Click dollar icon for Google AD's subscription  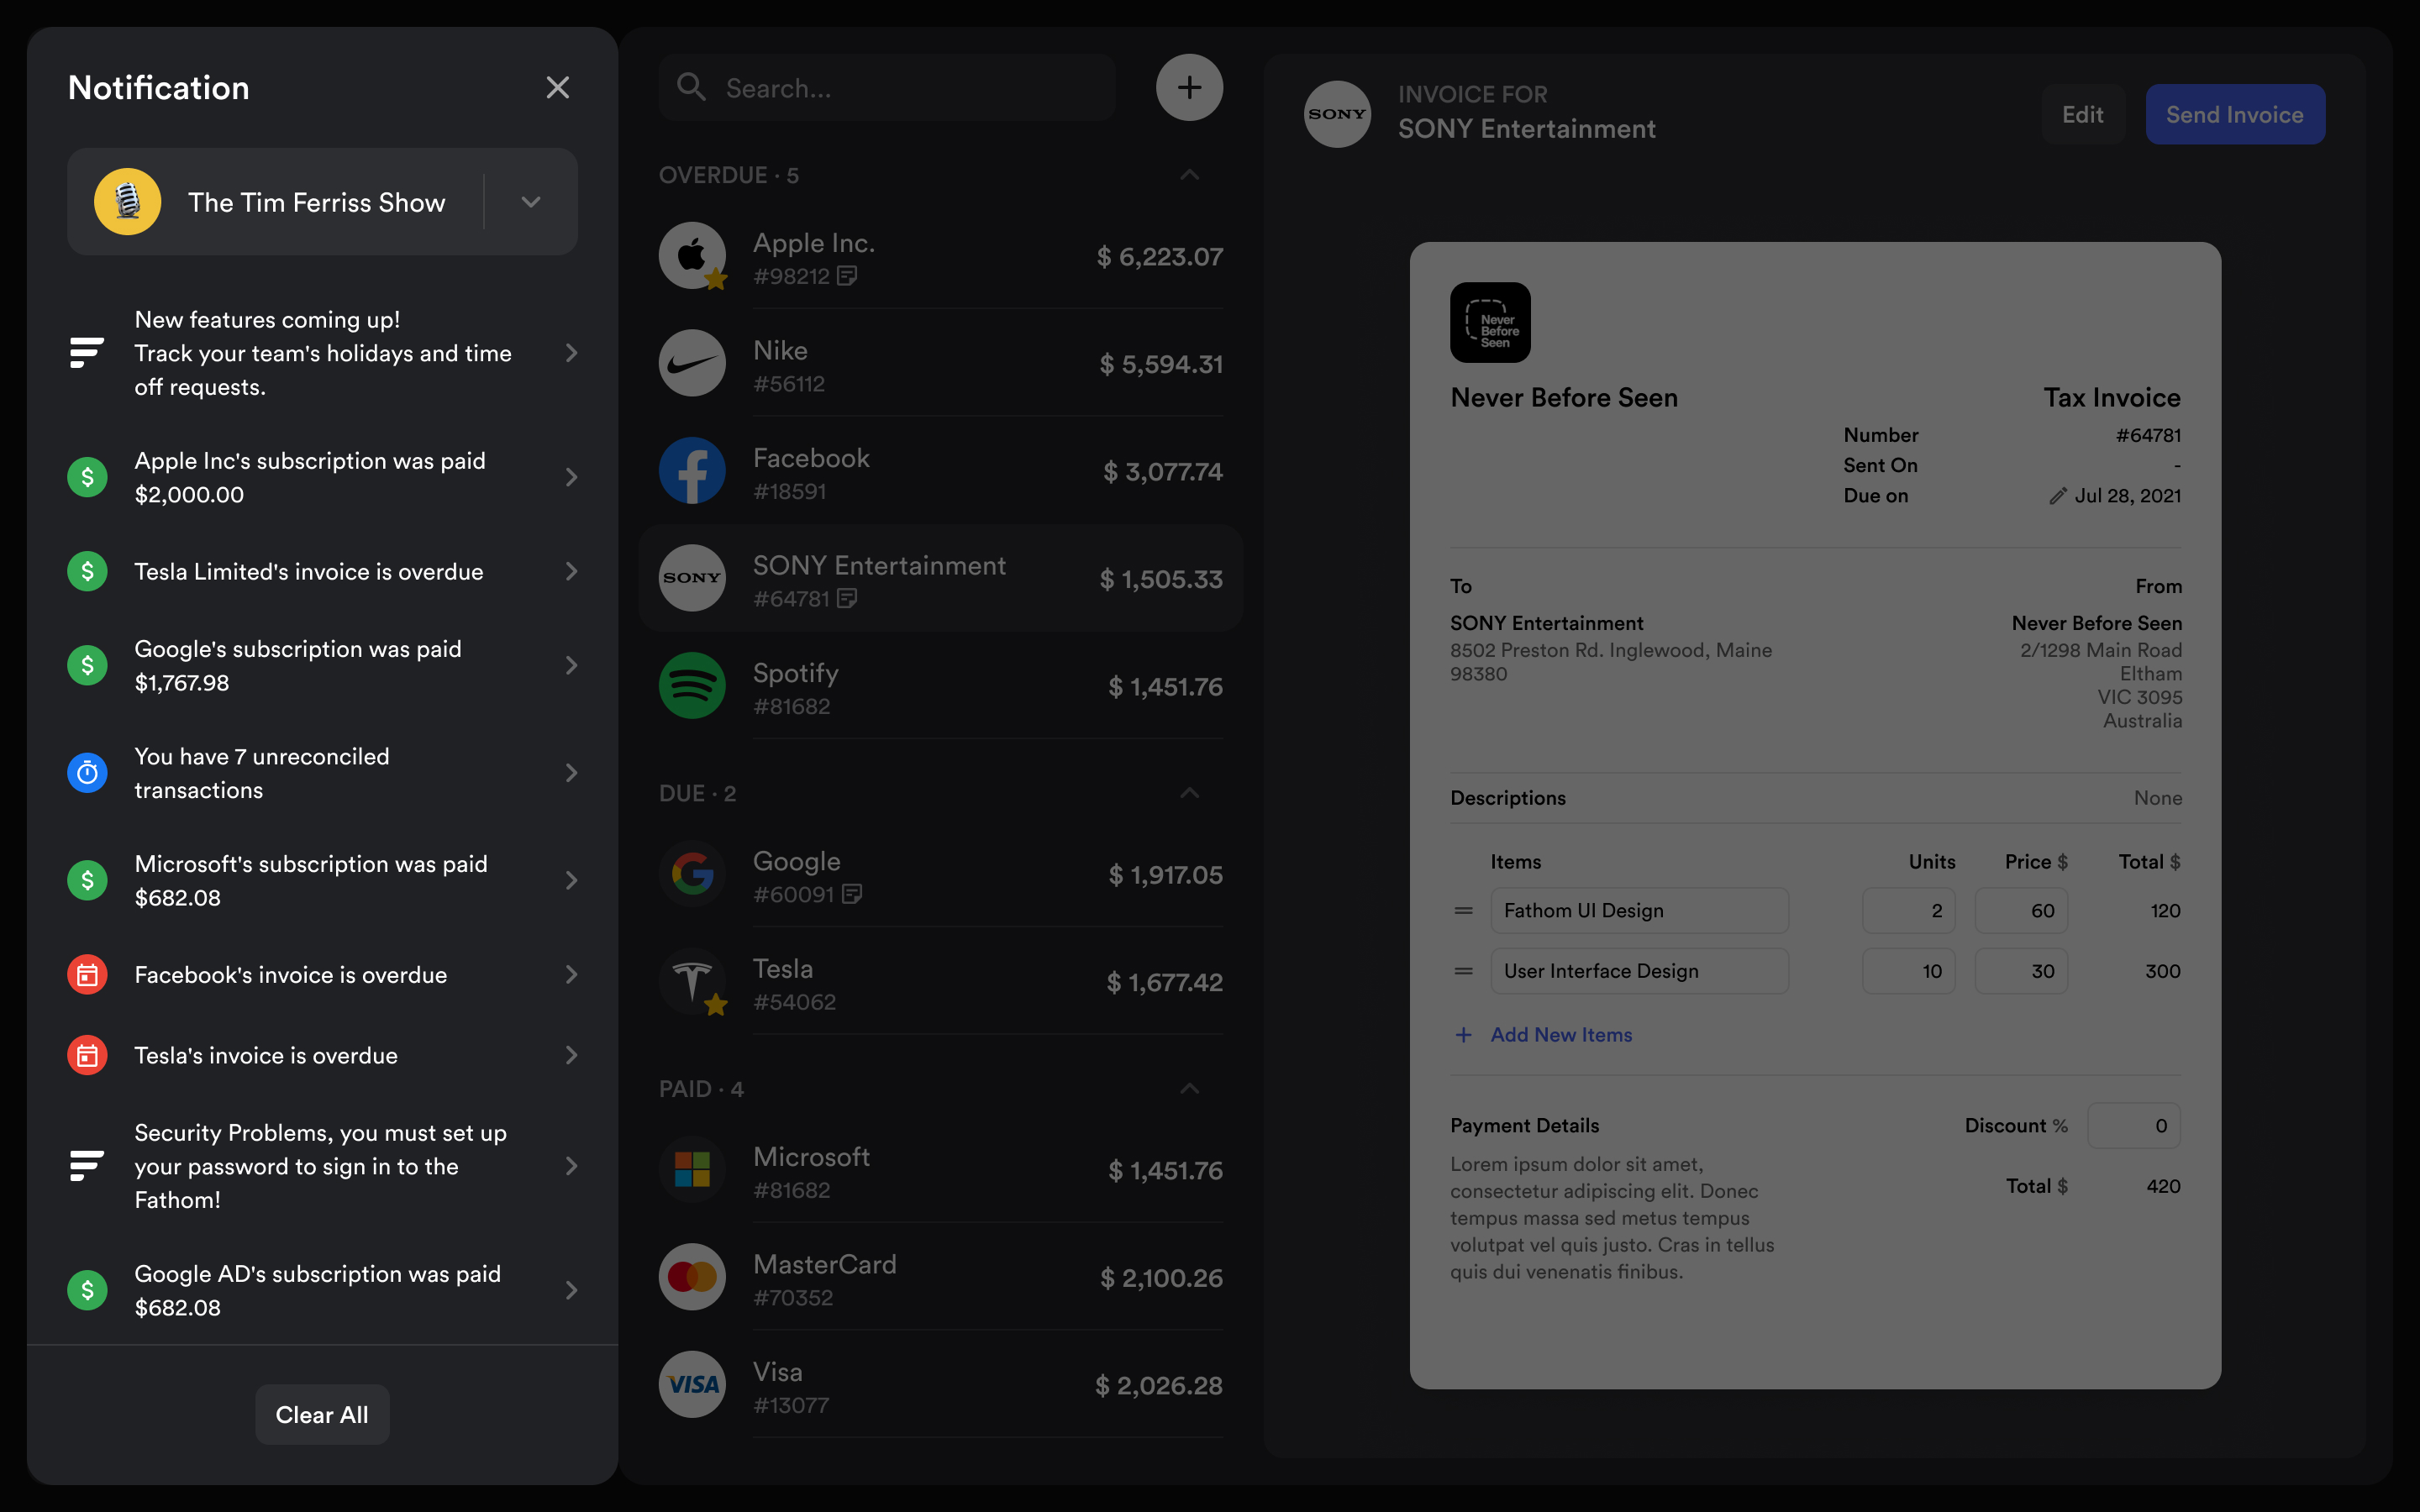click(87, 1290)
